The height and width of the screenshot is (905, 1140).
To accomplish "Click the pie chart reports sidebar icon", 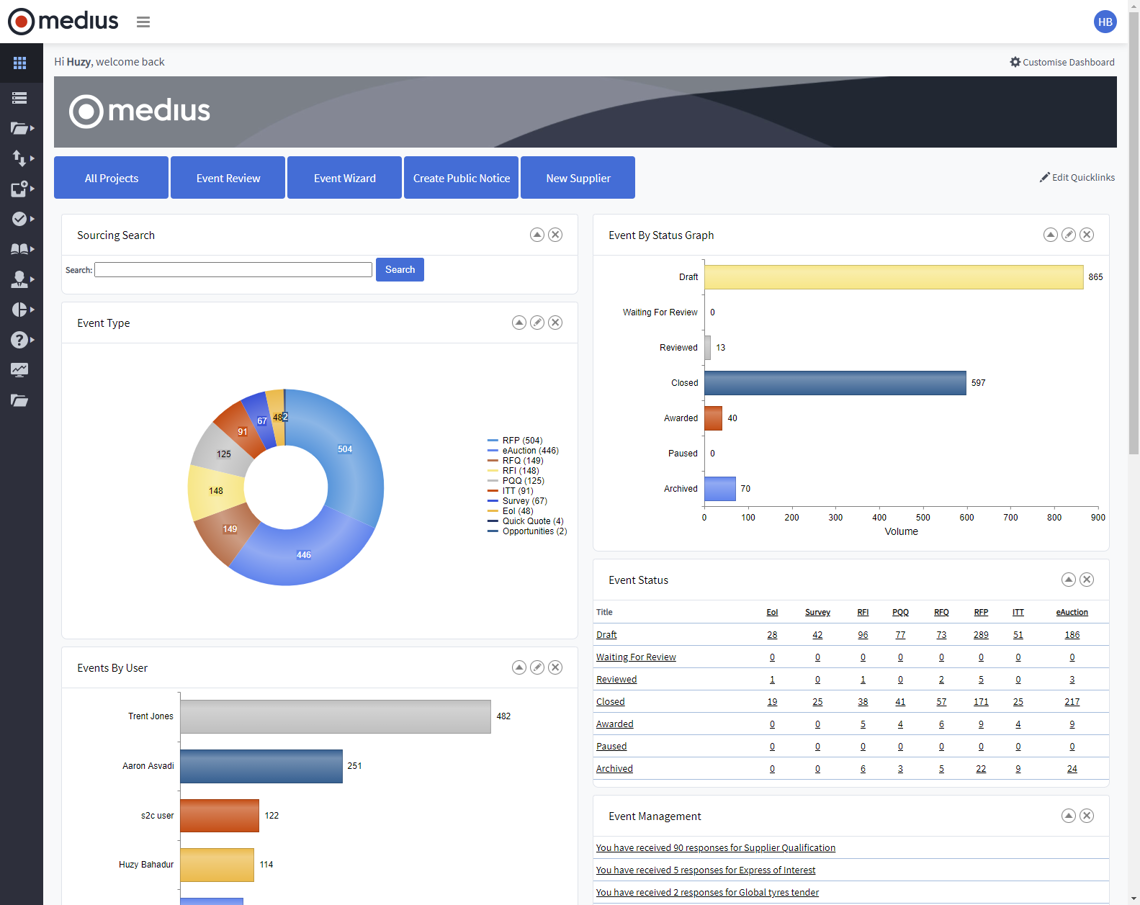I will click(19, 310).
